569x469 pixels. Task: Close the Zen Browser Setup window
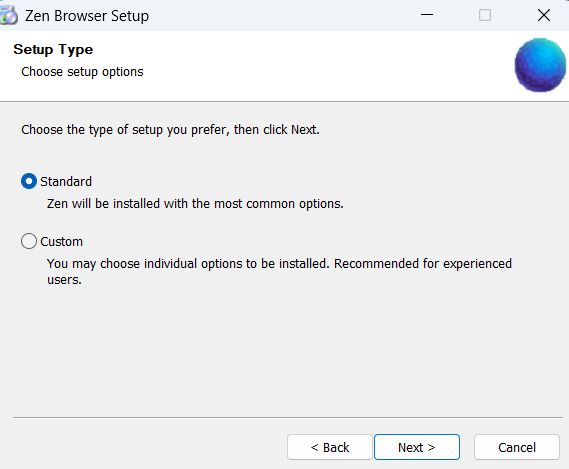pos(544,15)
